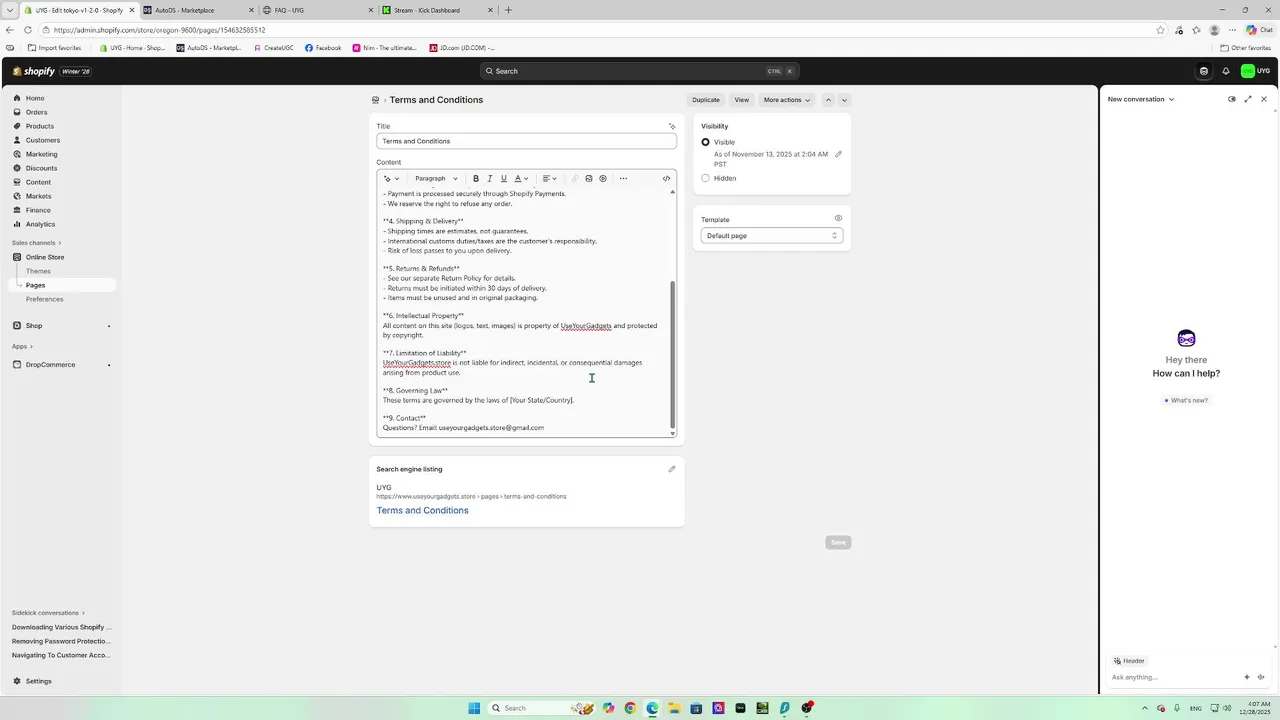Click the Ask anything input field
The height and width of the screenshot is (720, 1280).
[x=1173, y=677]
